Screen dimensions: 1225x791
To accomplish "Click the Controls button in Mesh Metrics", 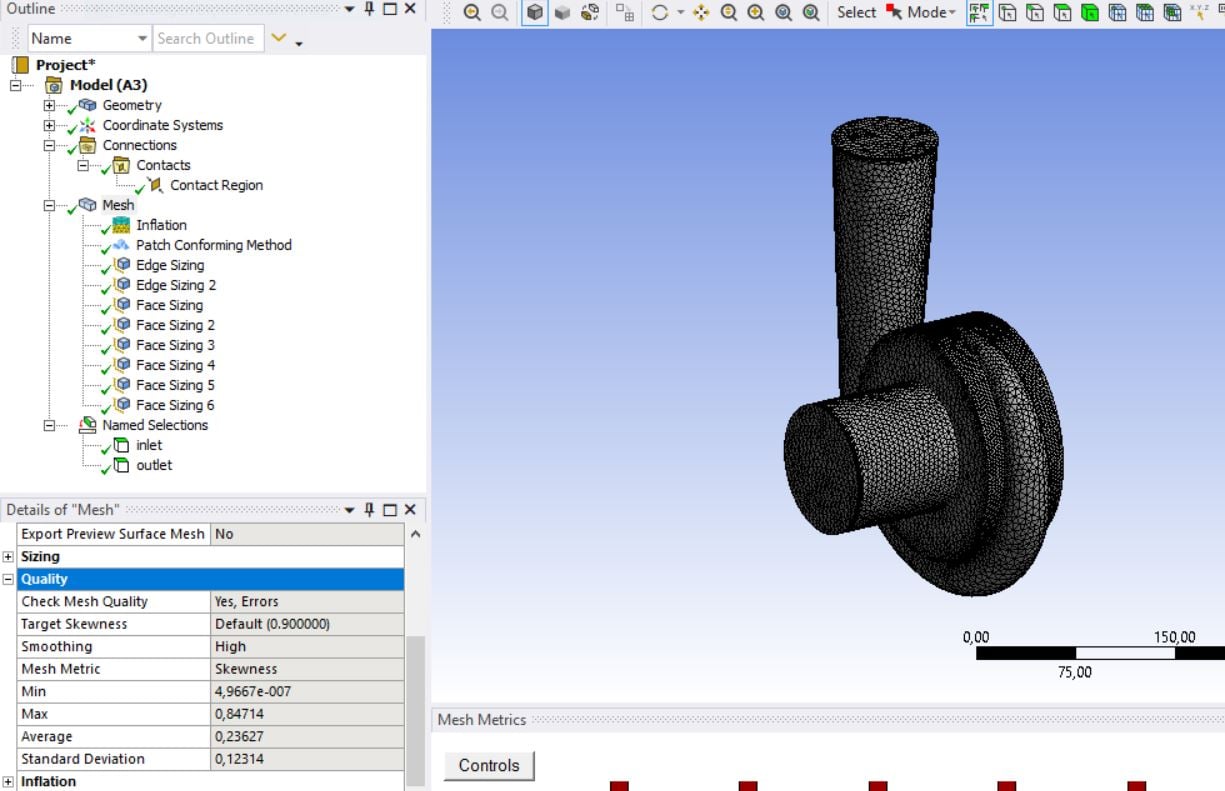I will [x=489, y=765].
